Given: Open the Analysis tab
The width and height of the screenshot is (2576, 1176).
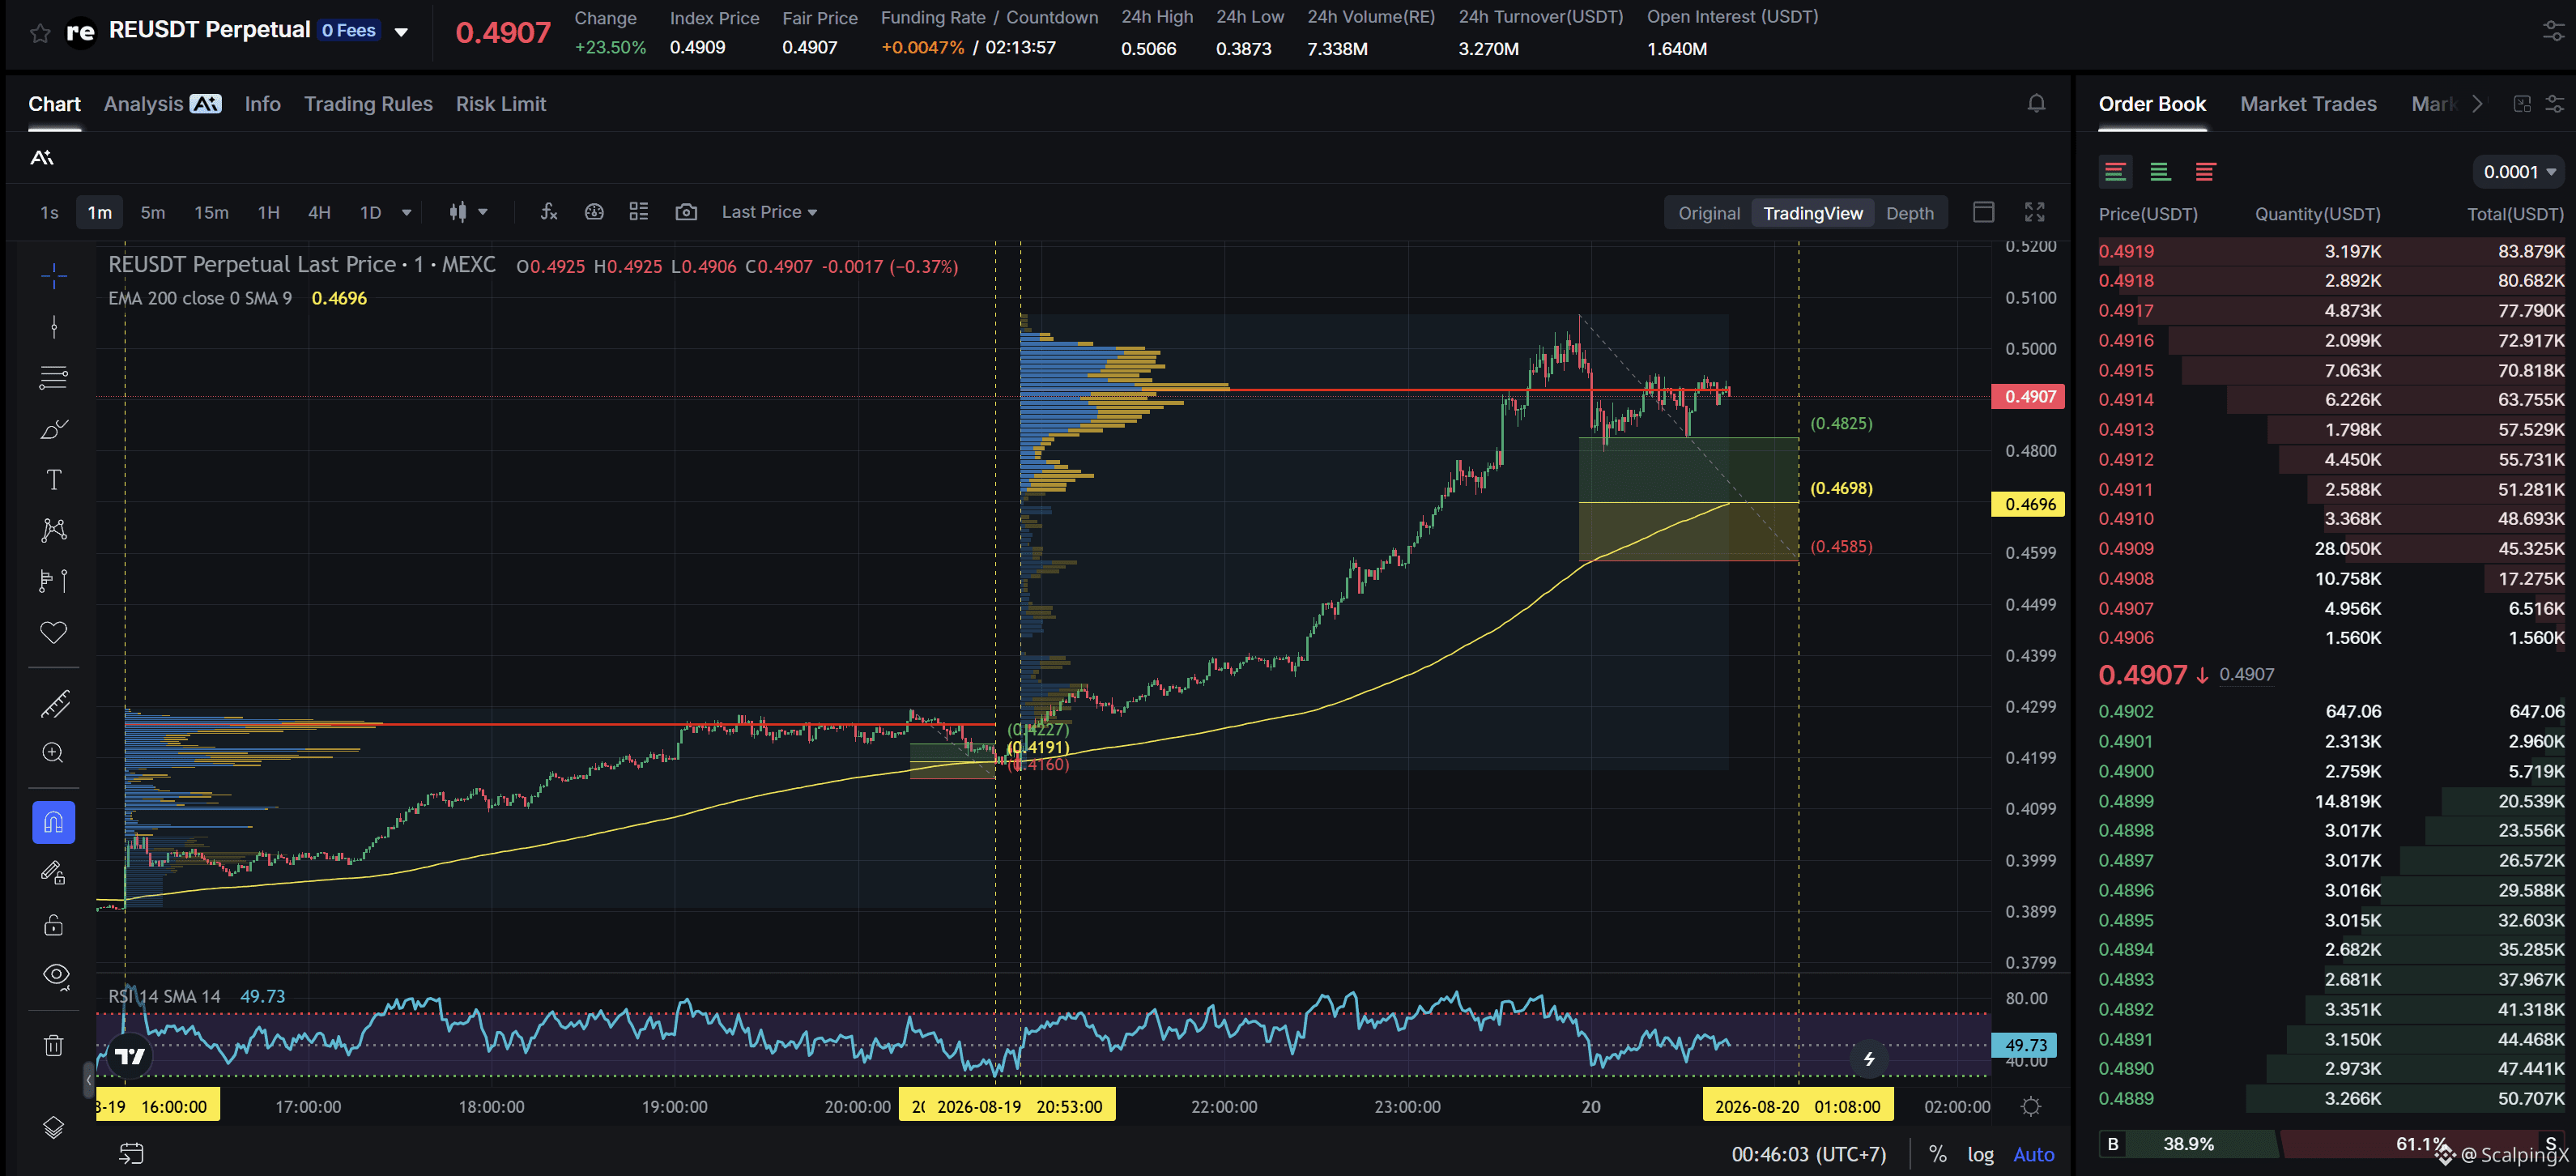Looking at the screenshot, I should click(x=162, y=104).
